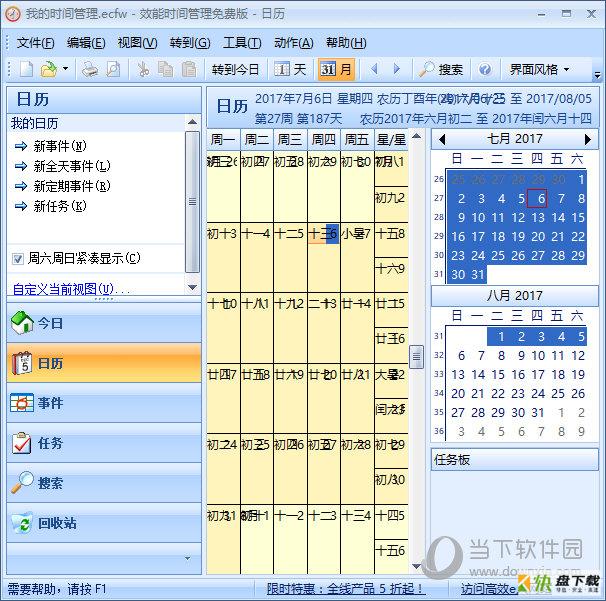
Task: Click the 七月 2017 month header
Action: (x=515, y=139)
